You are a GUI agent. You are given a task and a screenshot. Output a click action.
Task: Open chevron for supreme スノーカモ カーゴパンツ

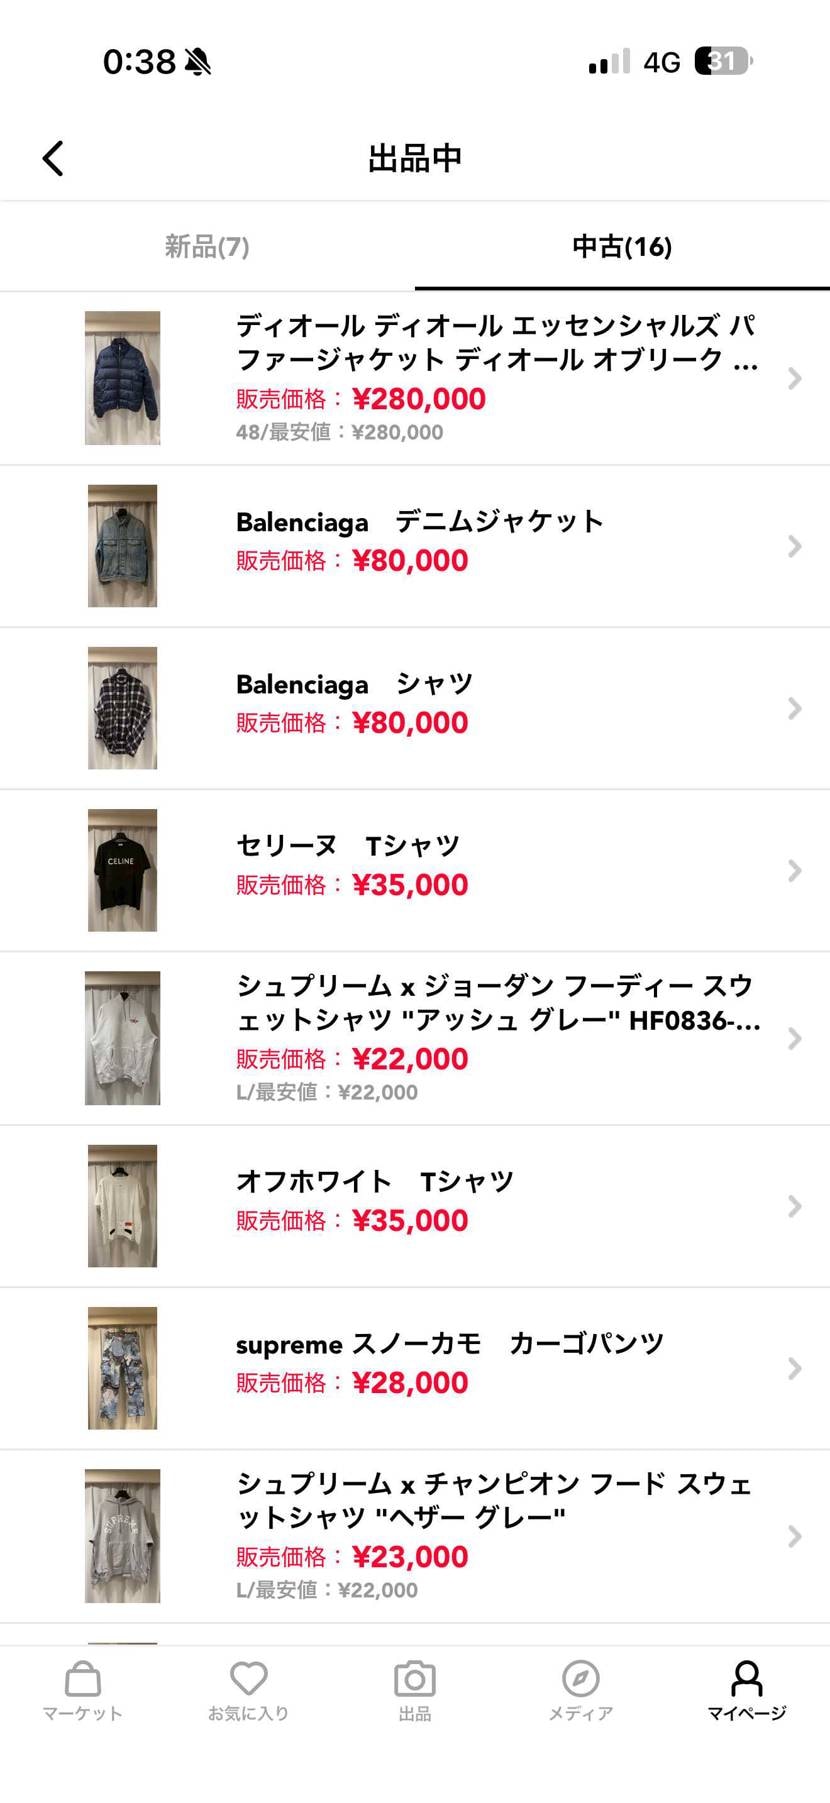(795, 1369)
